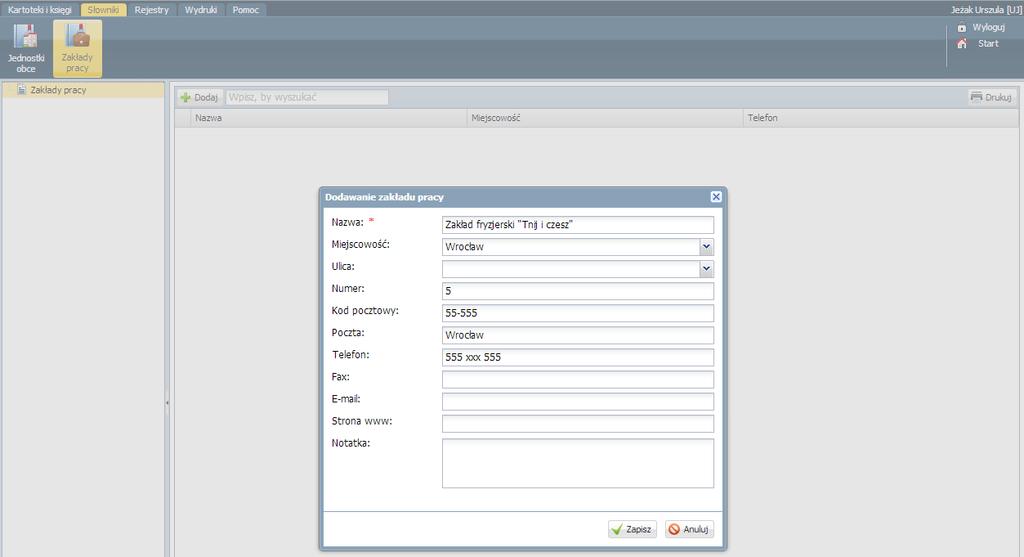This screenshot has width=1024, height=557.
Task: Click the Fax input field
Action: (578, 379)
